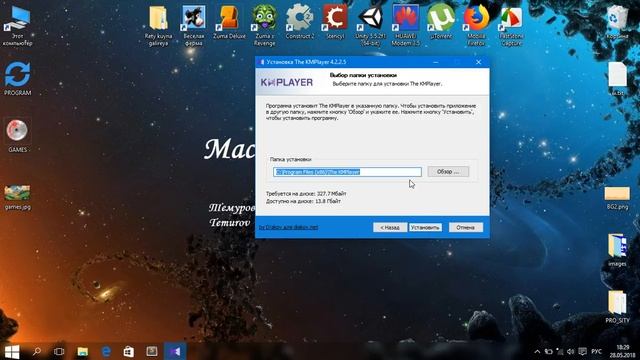
Task: Open the Action Center notifications icon
Action: (582, 351)
